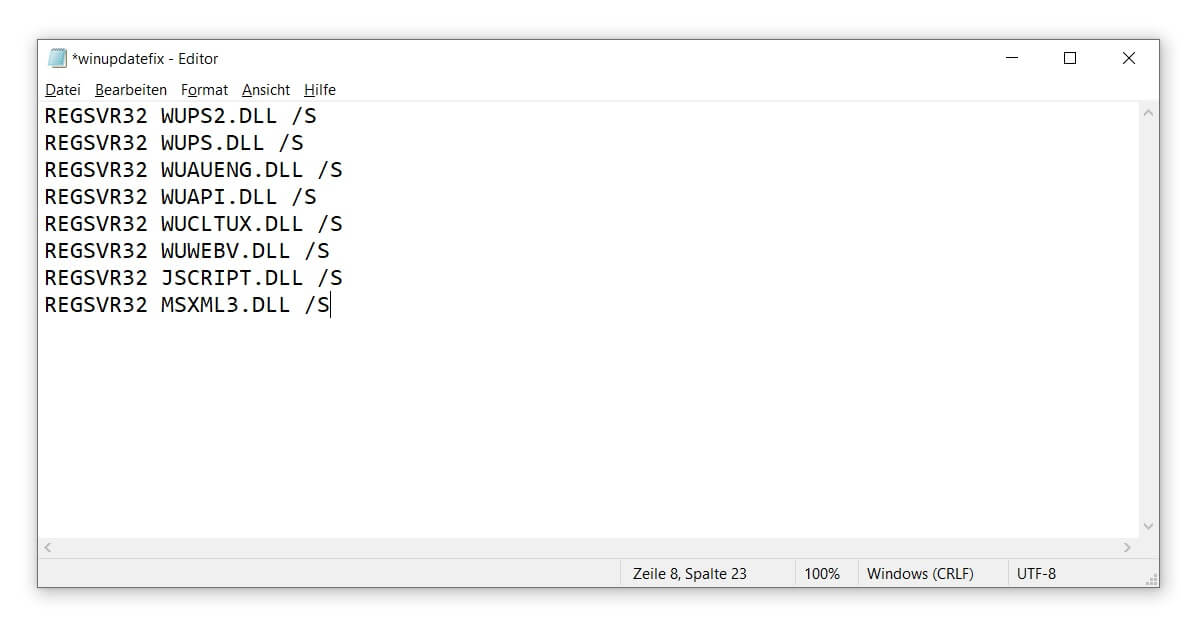
Task: Click the vertical scrollbar up arrow
Action: (x=1148, y=114)
